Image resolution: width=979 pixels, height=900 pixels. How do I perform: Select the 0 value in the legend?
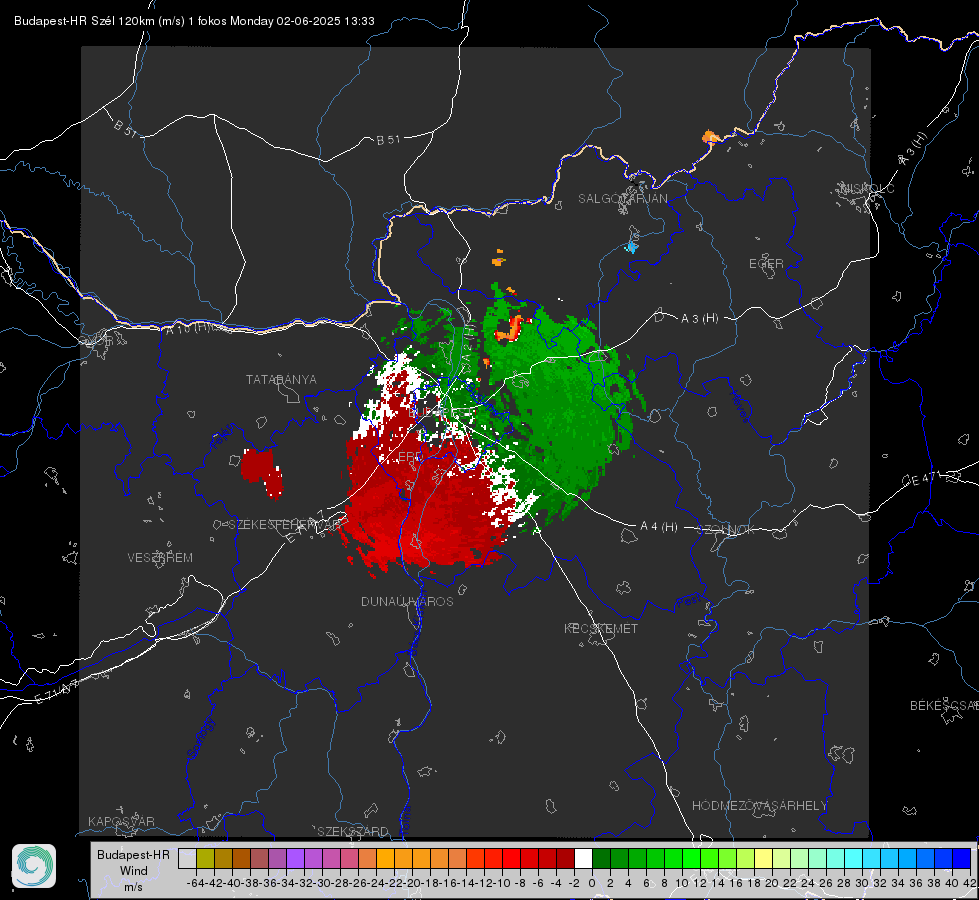[592, 883]
